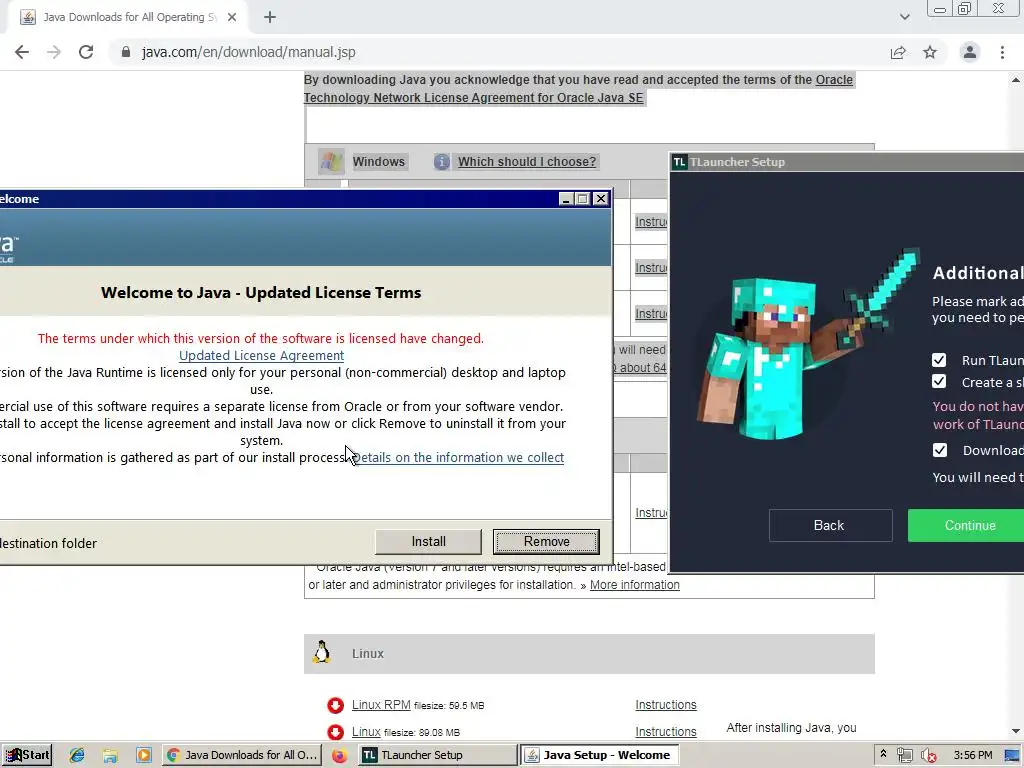Download the Linux 89.08 MB file
The width and height of the screenshot is (1024, 768).
(x=366, y=731)
